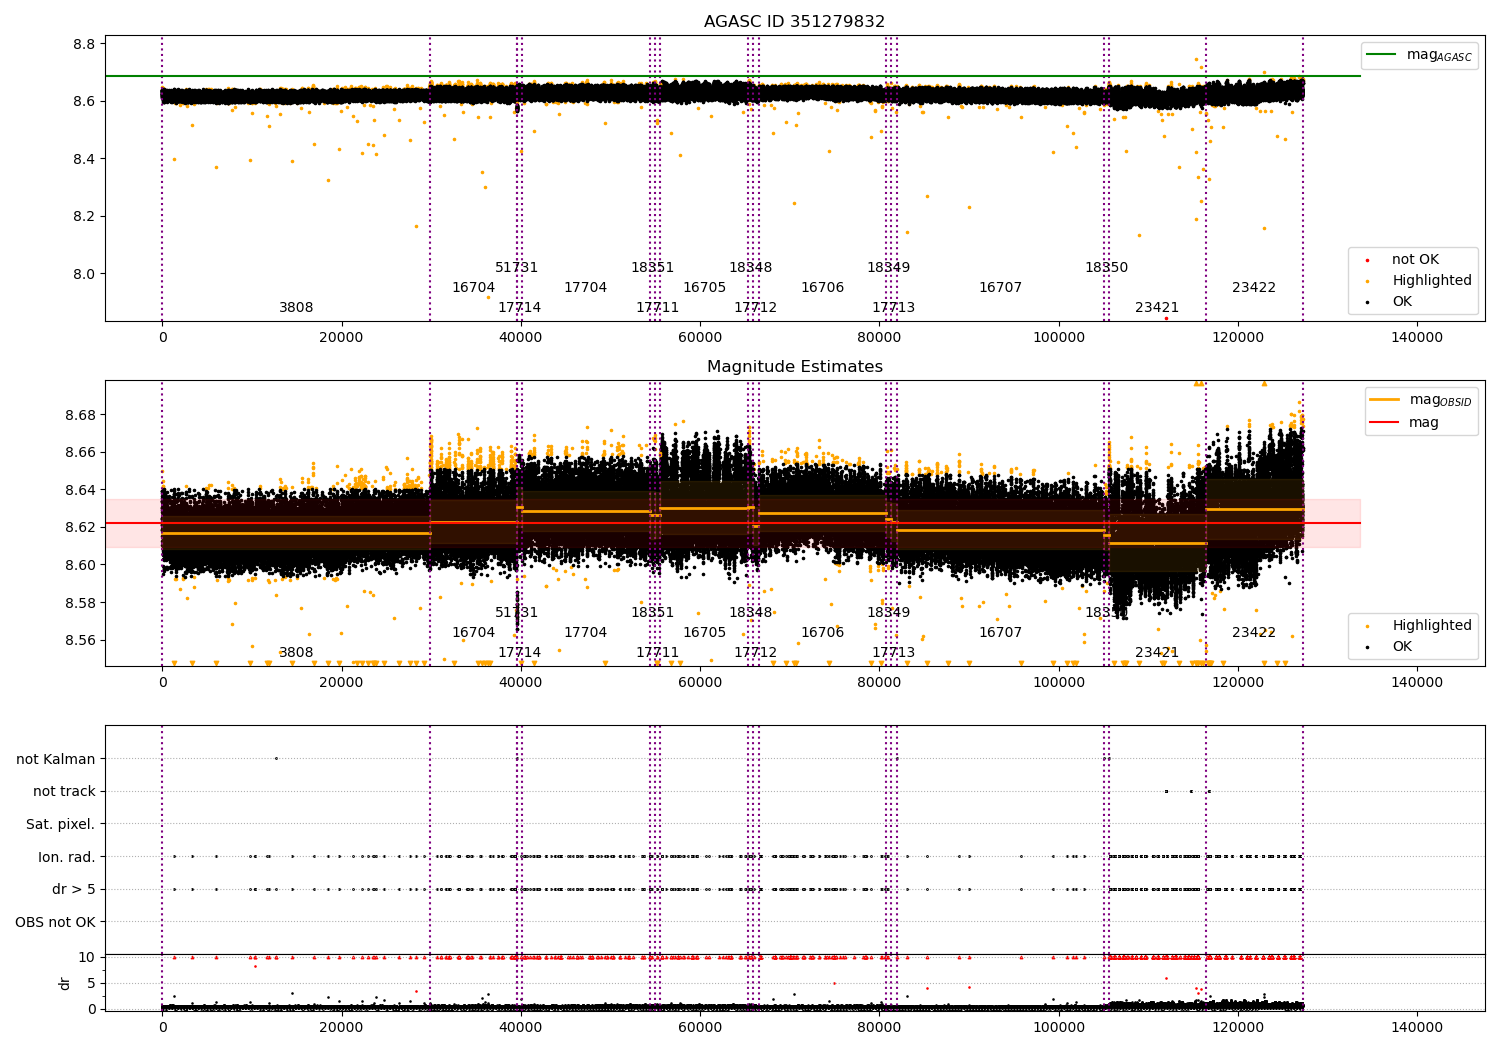This screenshot has width=1500, height=1050.
Task: Click the 8.4 y-tick in top plot
Action: [x=84, y=159]
